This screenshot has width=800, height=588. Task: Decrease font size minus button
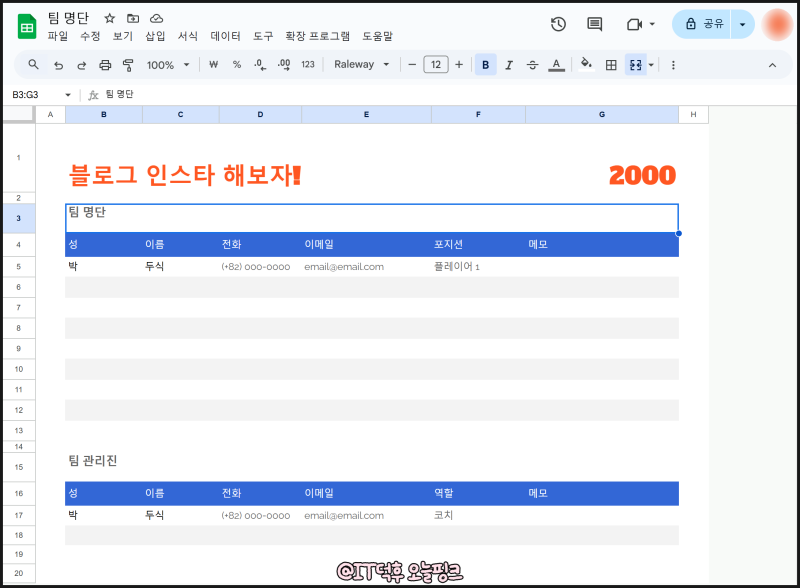point(412,64)
